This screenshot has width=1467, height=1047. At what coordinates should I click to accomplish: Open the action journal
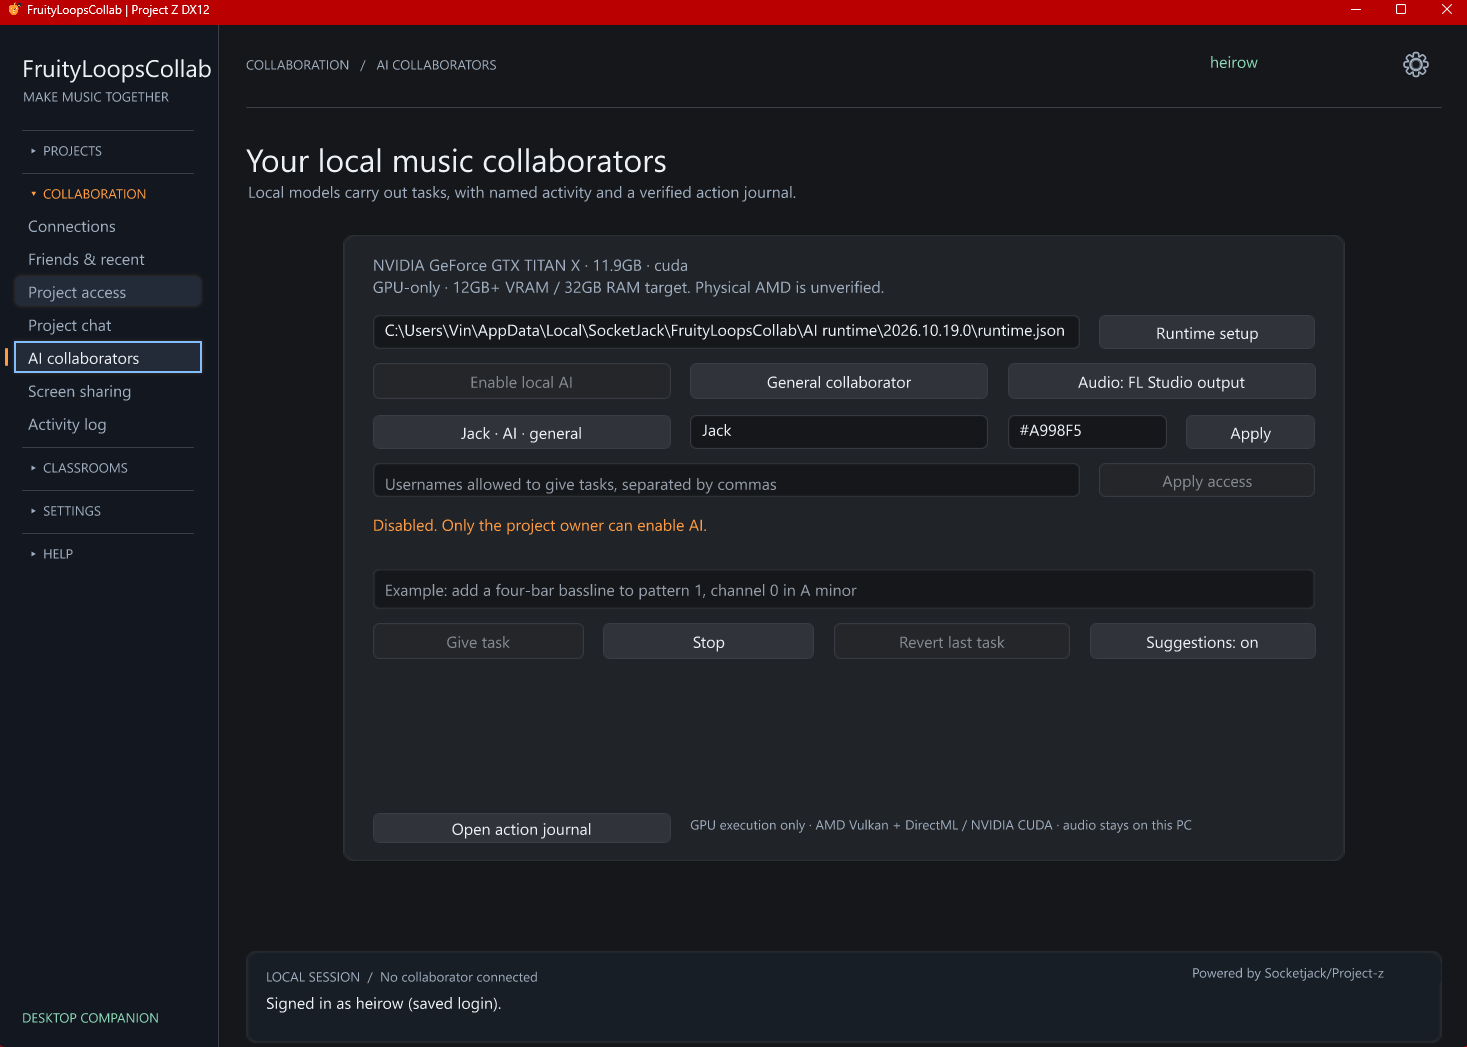pyautogui.click(x=522, y=829)
